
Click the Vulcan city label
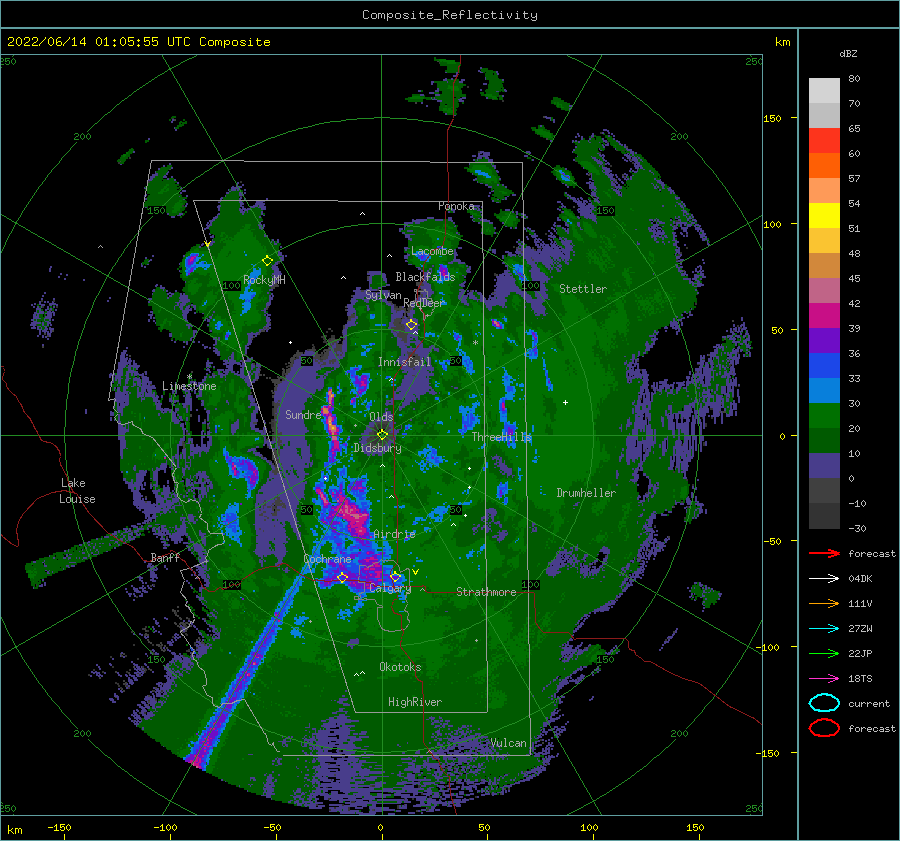[x=508, y=743]
